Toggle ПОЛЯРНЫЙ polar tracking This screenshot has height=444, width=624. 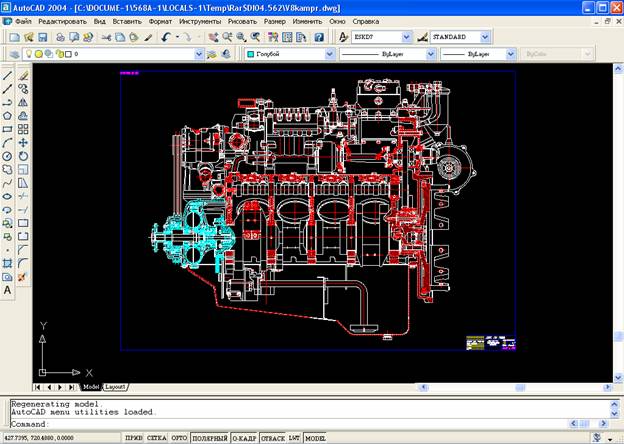(210, 438)
